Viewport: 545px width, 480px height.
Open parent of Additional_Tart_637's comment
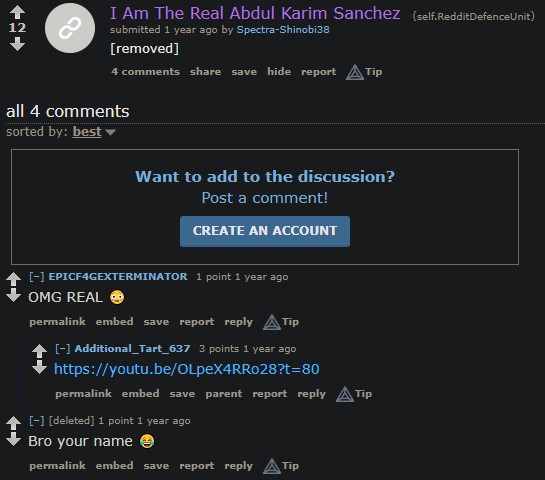click(224, 394)
